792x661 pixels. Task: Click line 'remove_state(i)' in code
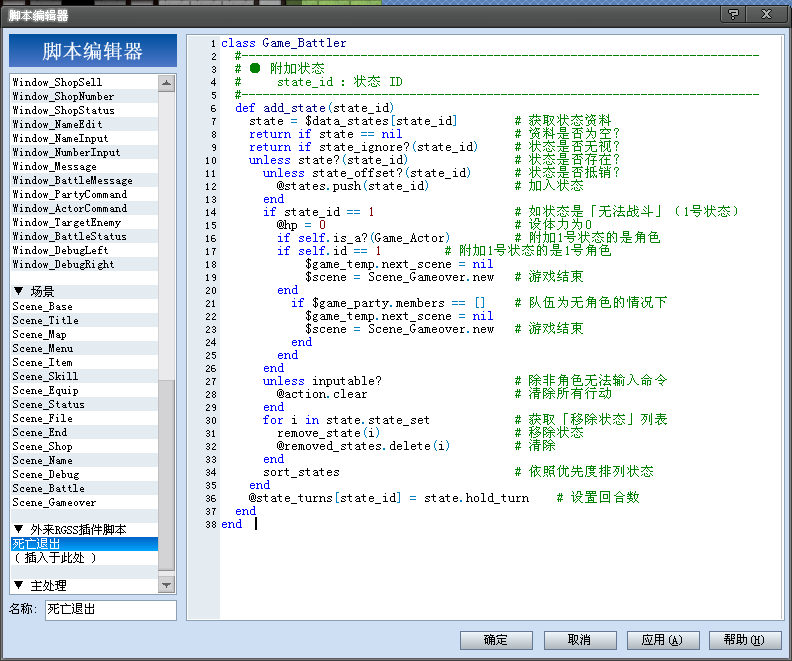pyautogui.click(x=328, y=433)
